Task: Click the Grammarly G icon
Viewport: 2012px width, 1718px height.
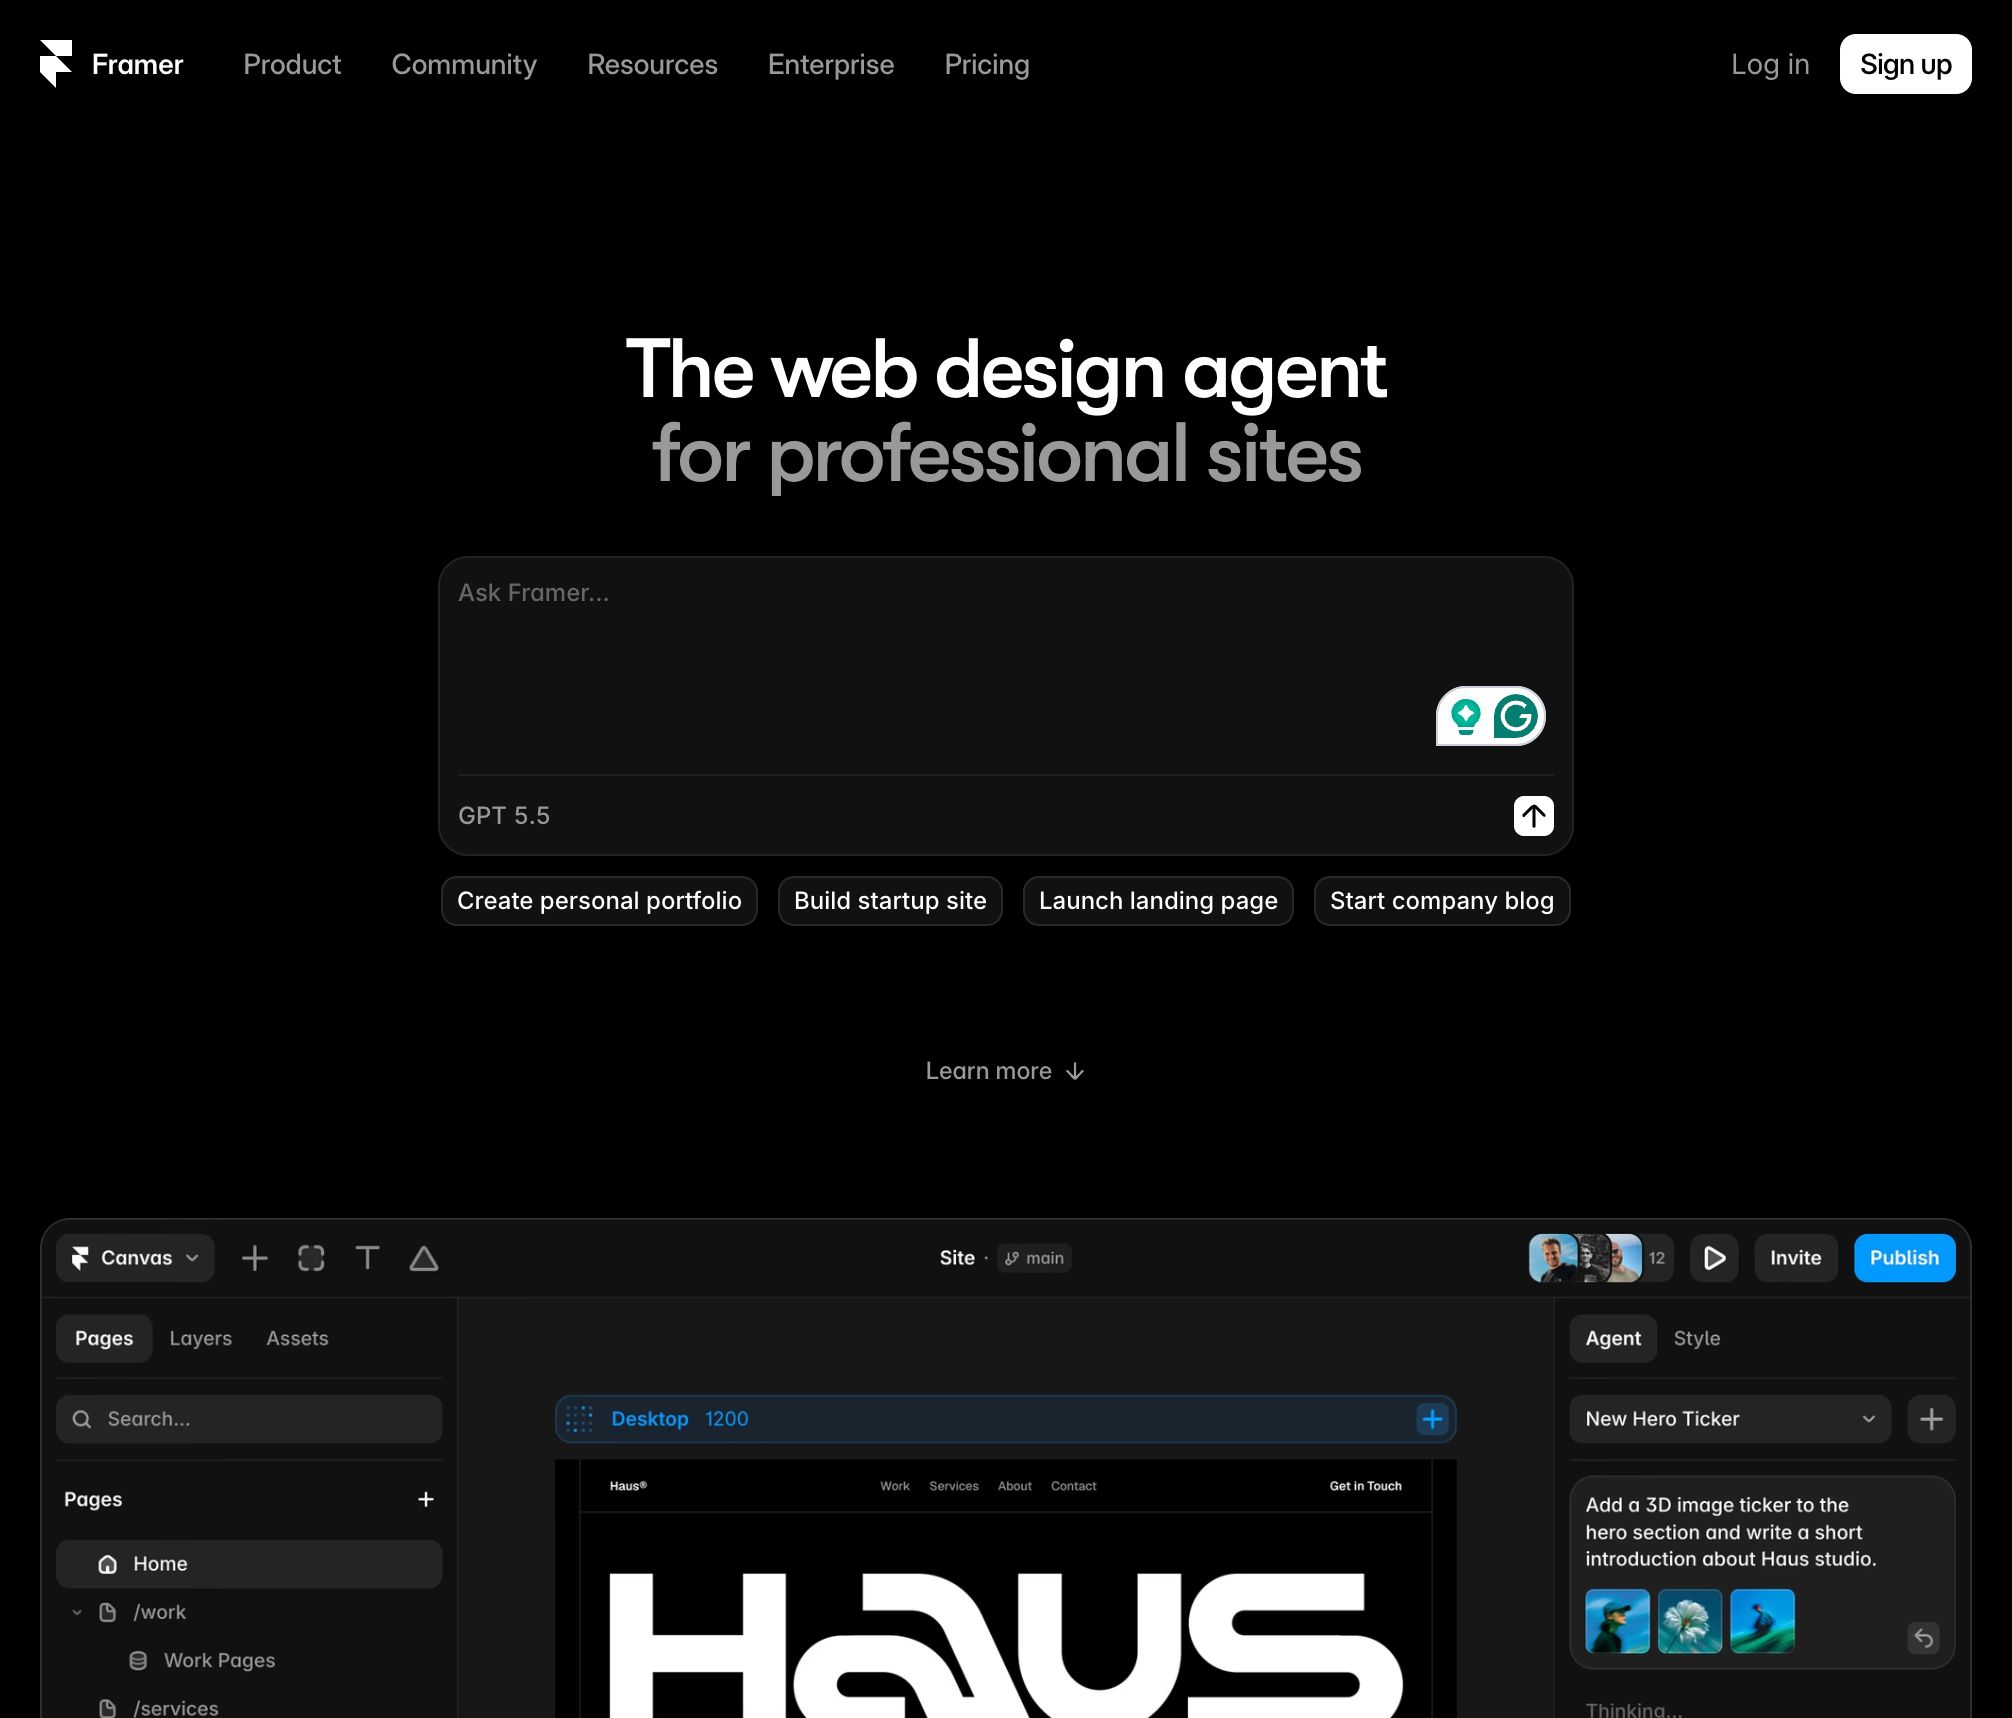Action: pyautogui.click(x=1517, y=716)
